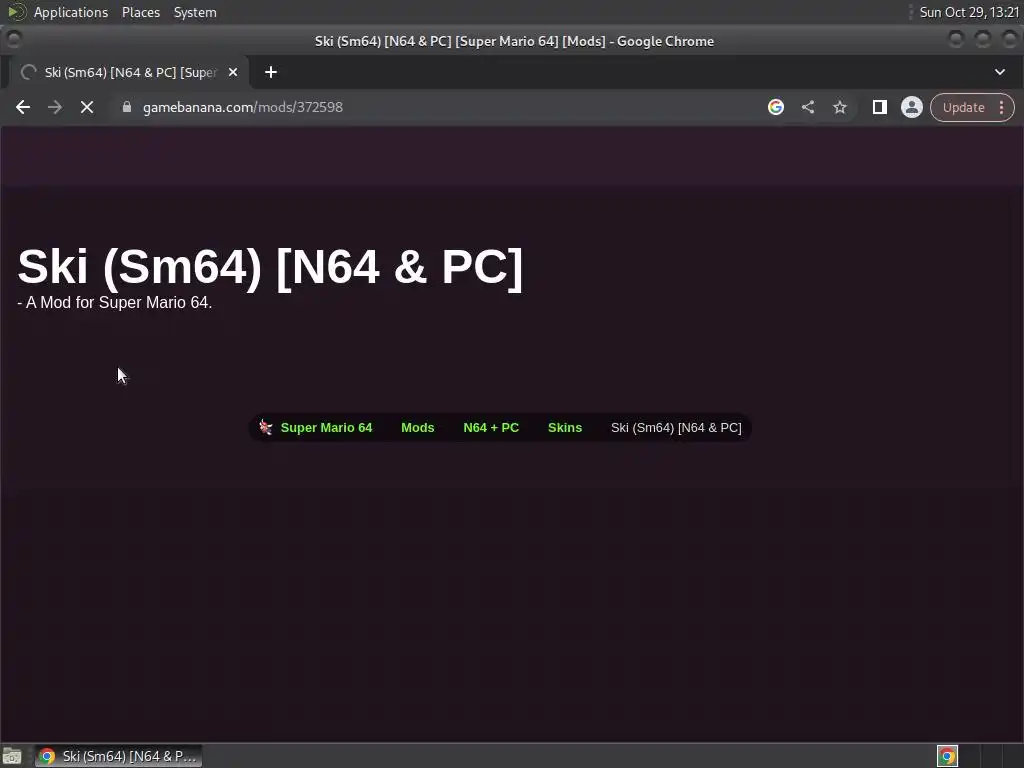
Task: Click the show desktop icon in taskbar
Action: pyautogui.click(x=12, y=756)
